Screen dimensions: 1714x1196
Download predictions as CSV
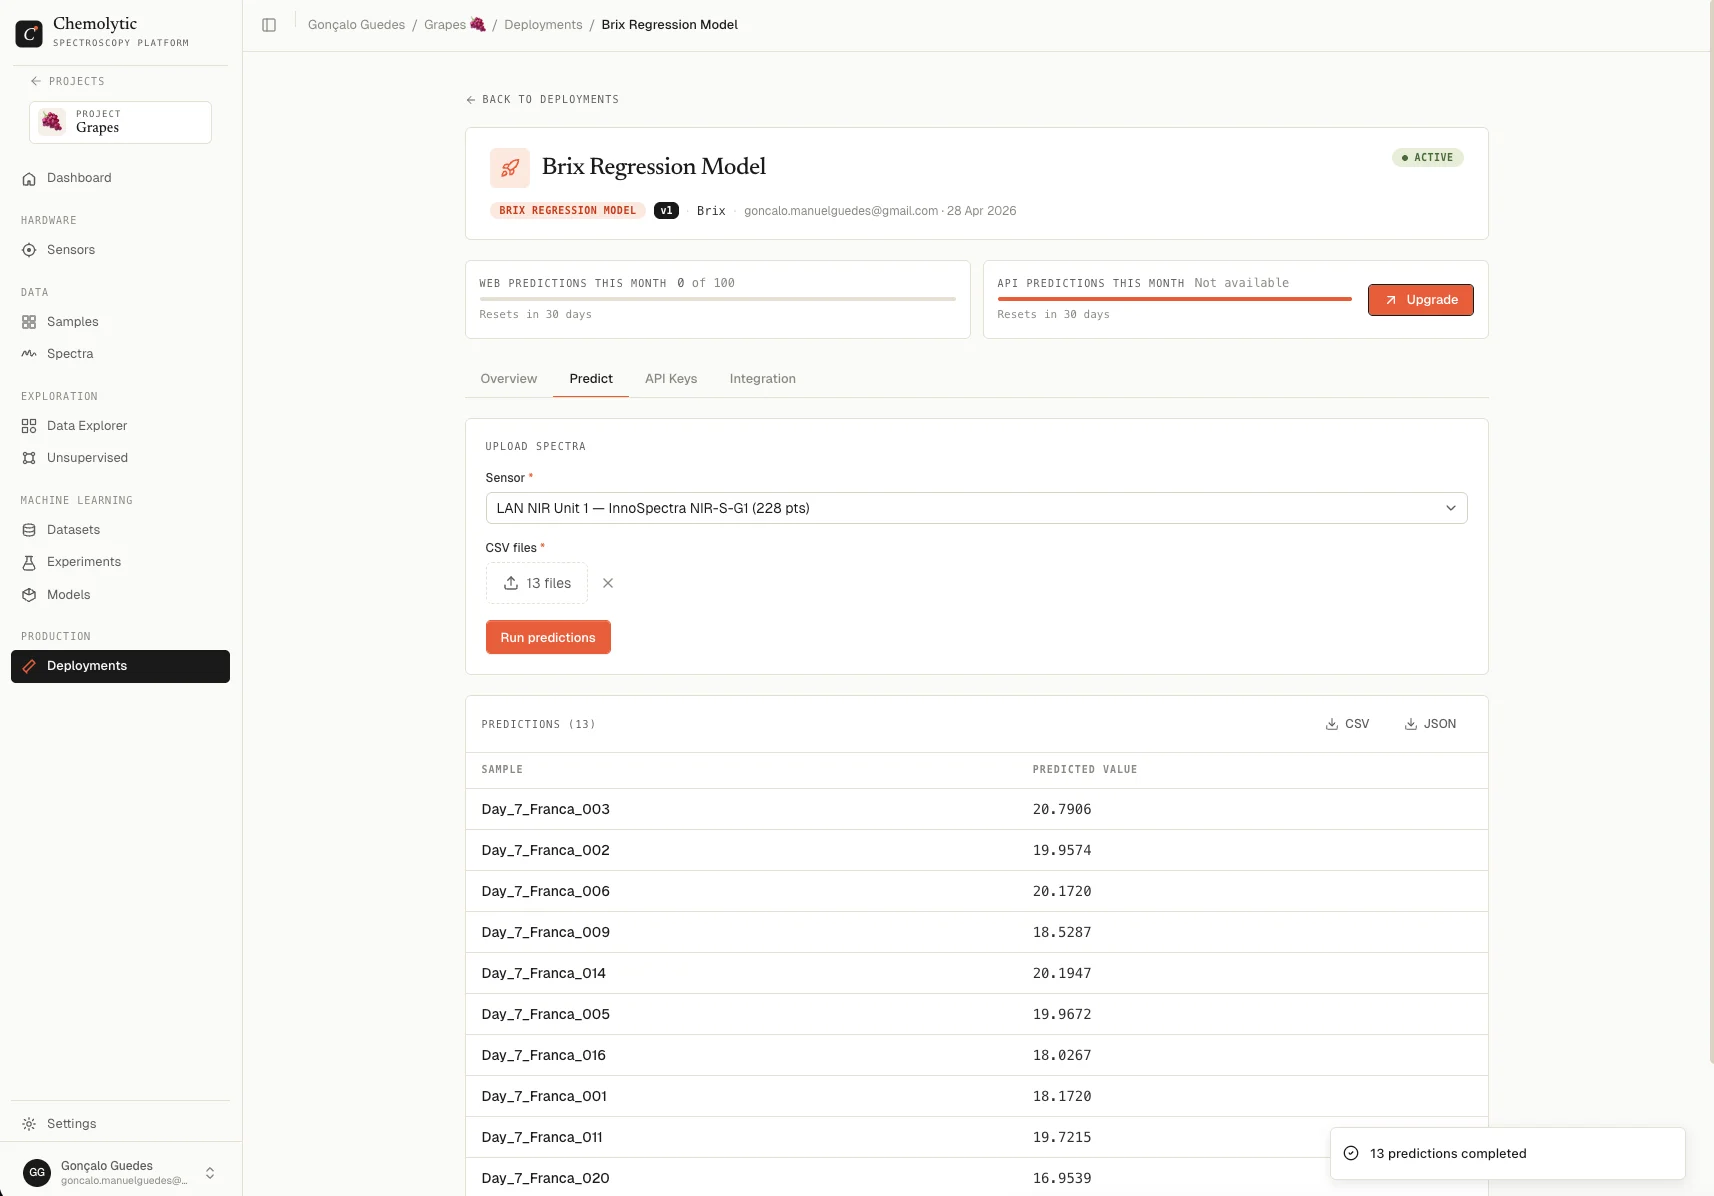pos(1347,724)
